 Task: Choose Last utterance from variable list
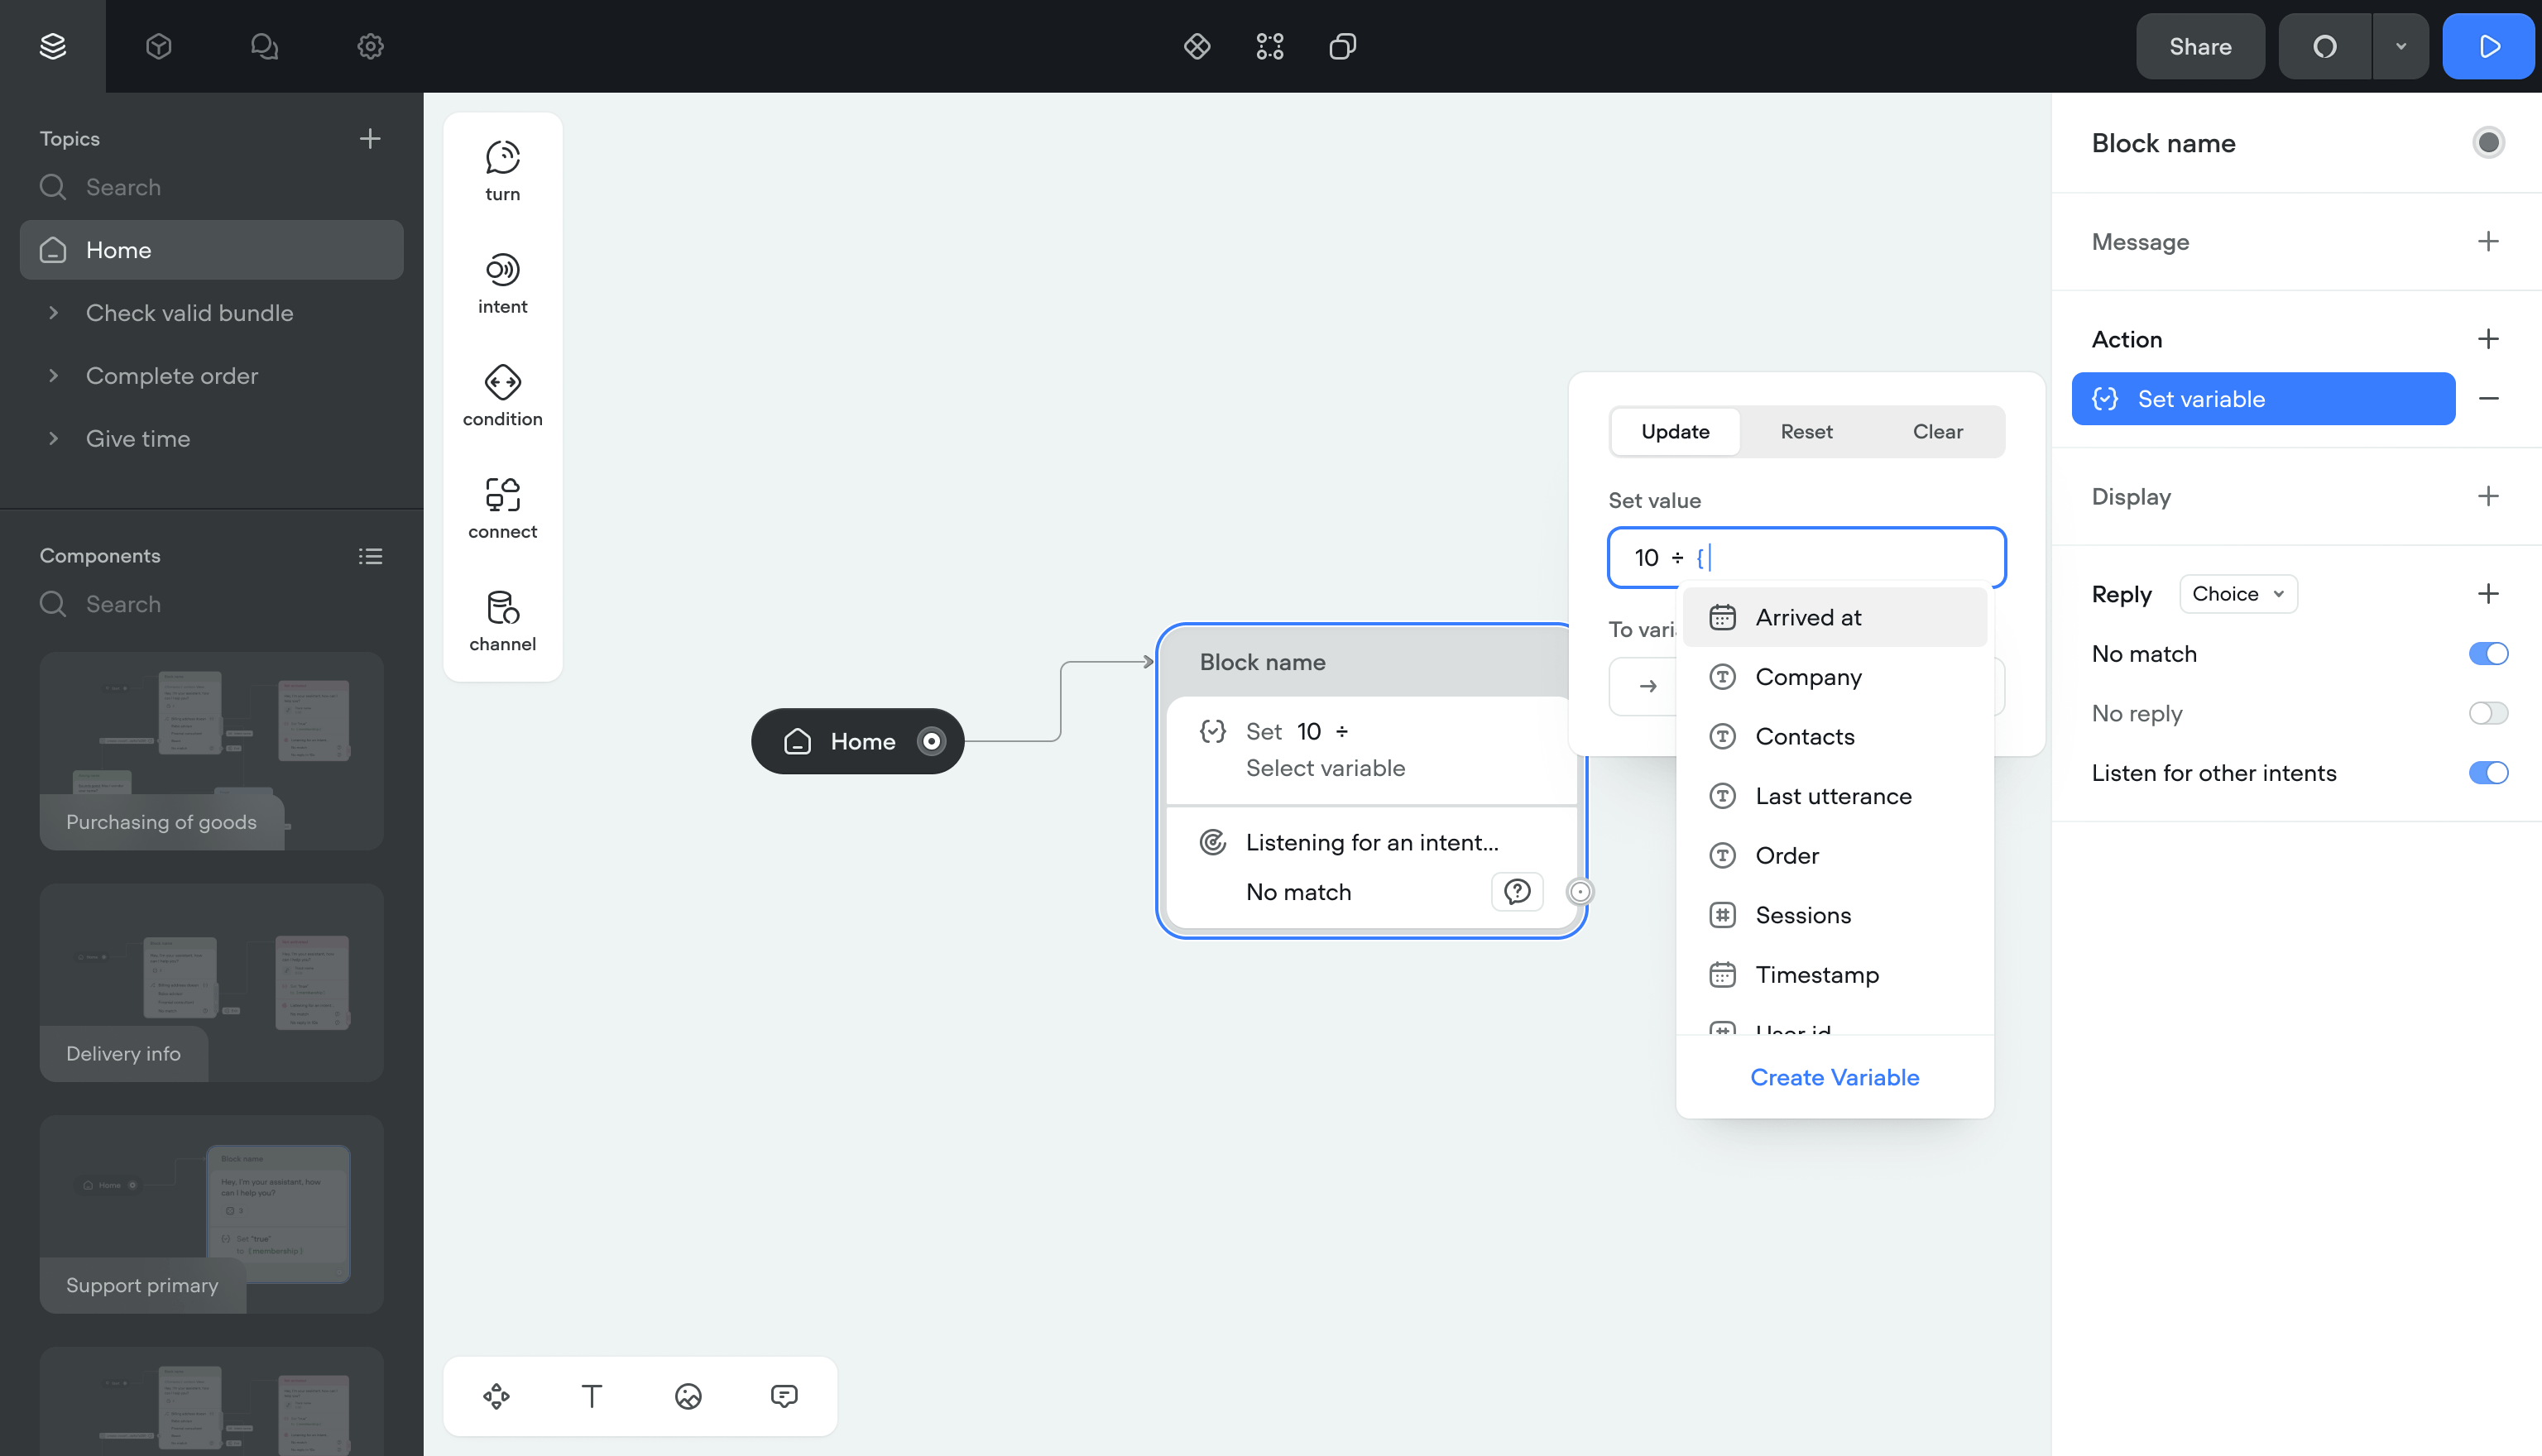coord(1833,796)
